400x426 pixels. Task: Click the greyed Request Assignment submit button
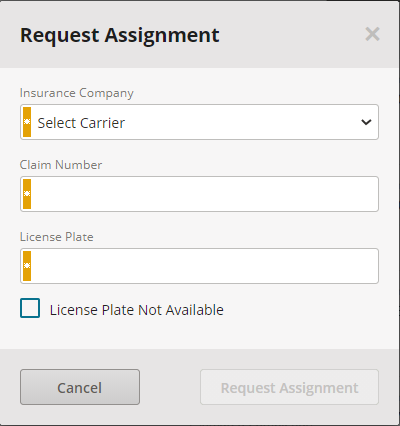[x=289, y=387]
